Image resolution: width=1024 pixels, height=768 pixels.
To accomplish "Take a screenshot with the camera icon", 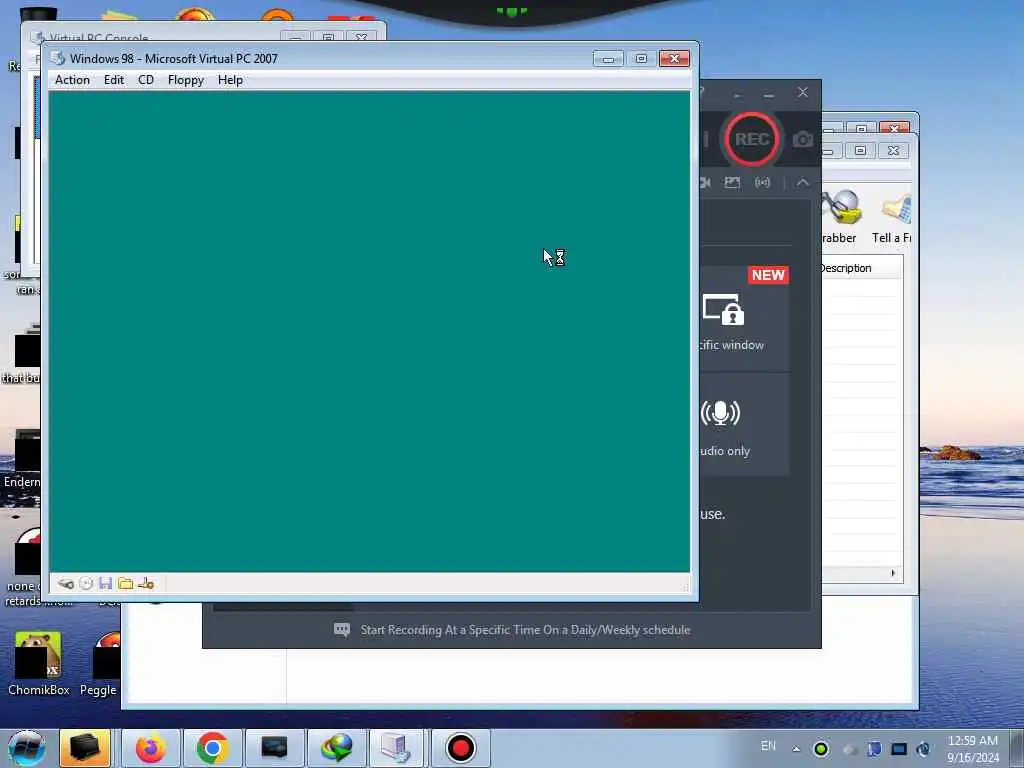I will (x=803, y=139).
